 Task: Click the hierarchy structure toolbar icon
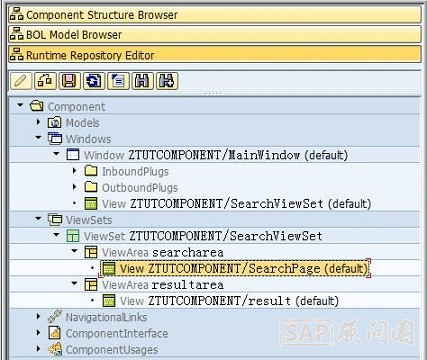[x=45, y=81]
